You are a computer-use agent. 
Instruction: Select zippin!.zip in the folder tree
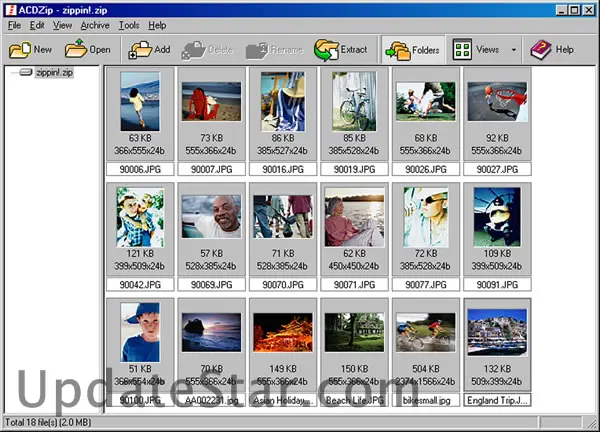click(x=55, y=73)
